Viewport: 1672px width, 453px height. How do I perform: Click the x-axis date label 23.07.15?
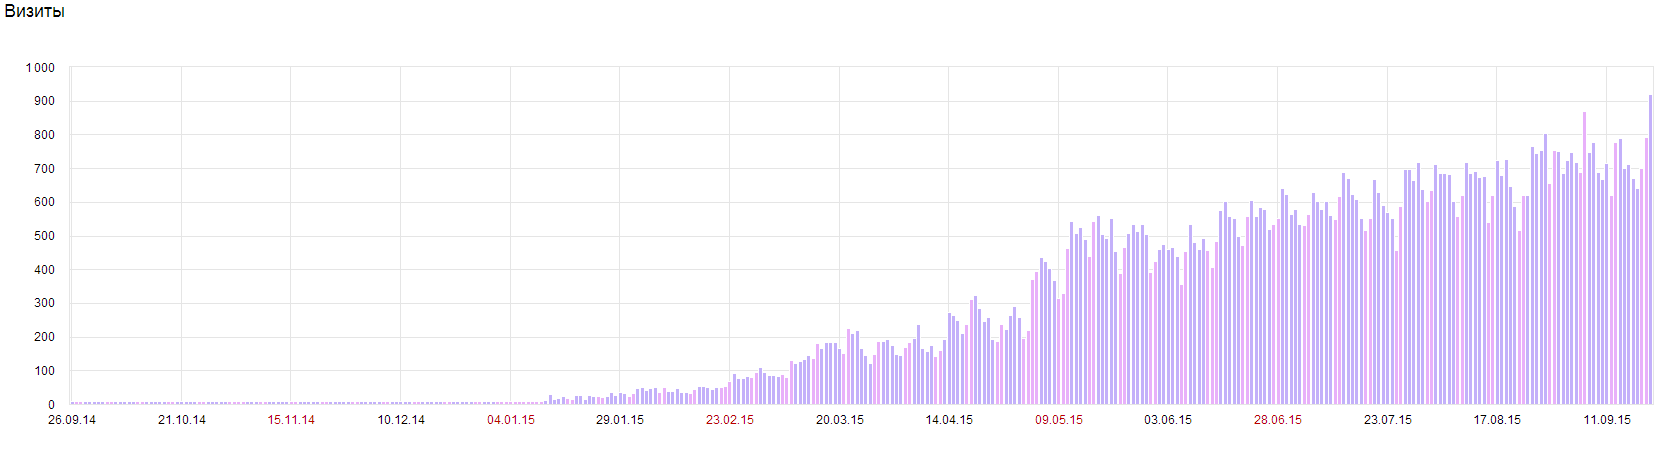pyautogui.click(x=1388, y=420)
